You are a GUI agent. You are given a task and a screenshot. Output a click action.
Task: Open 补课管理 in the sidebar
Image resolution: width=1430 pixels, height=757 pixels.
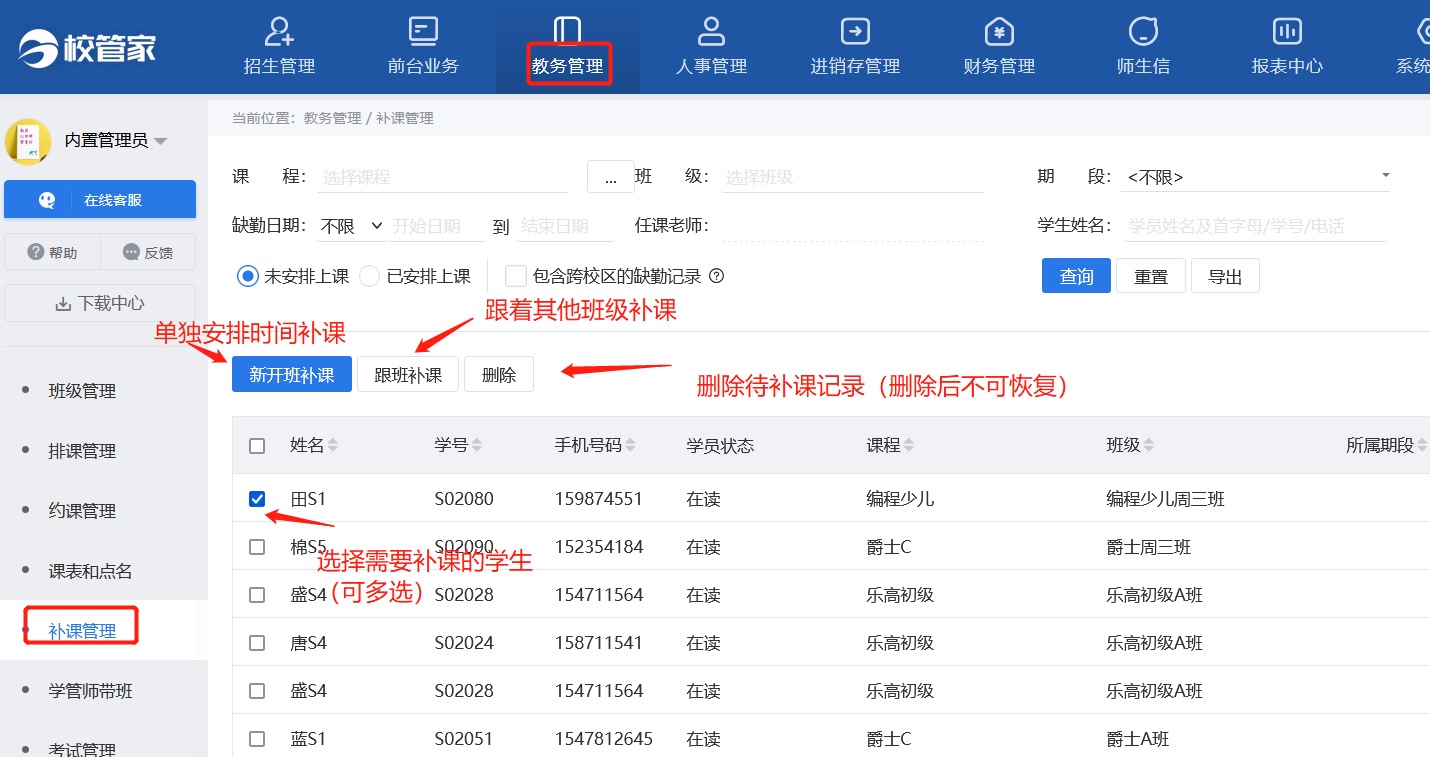(82, 631)
